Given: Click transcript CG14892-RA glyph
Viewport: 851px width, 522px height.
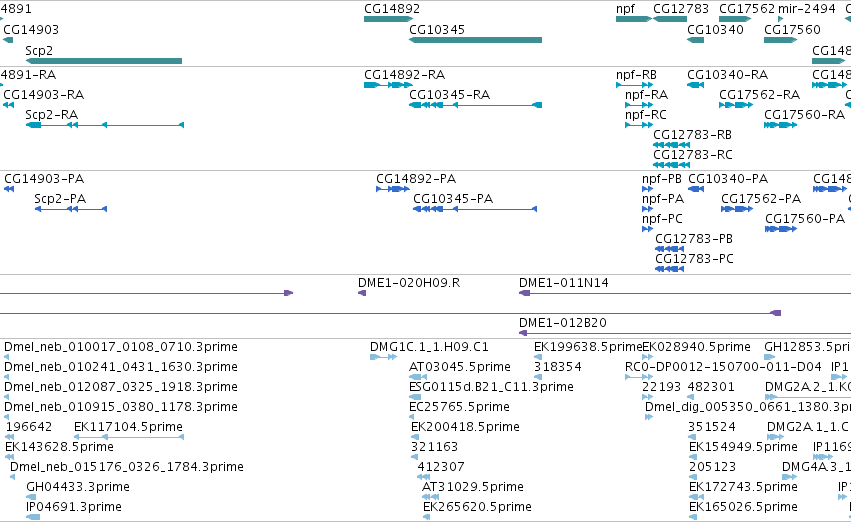Looking at the screenshot, I should tap(389, 85).
